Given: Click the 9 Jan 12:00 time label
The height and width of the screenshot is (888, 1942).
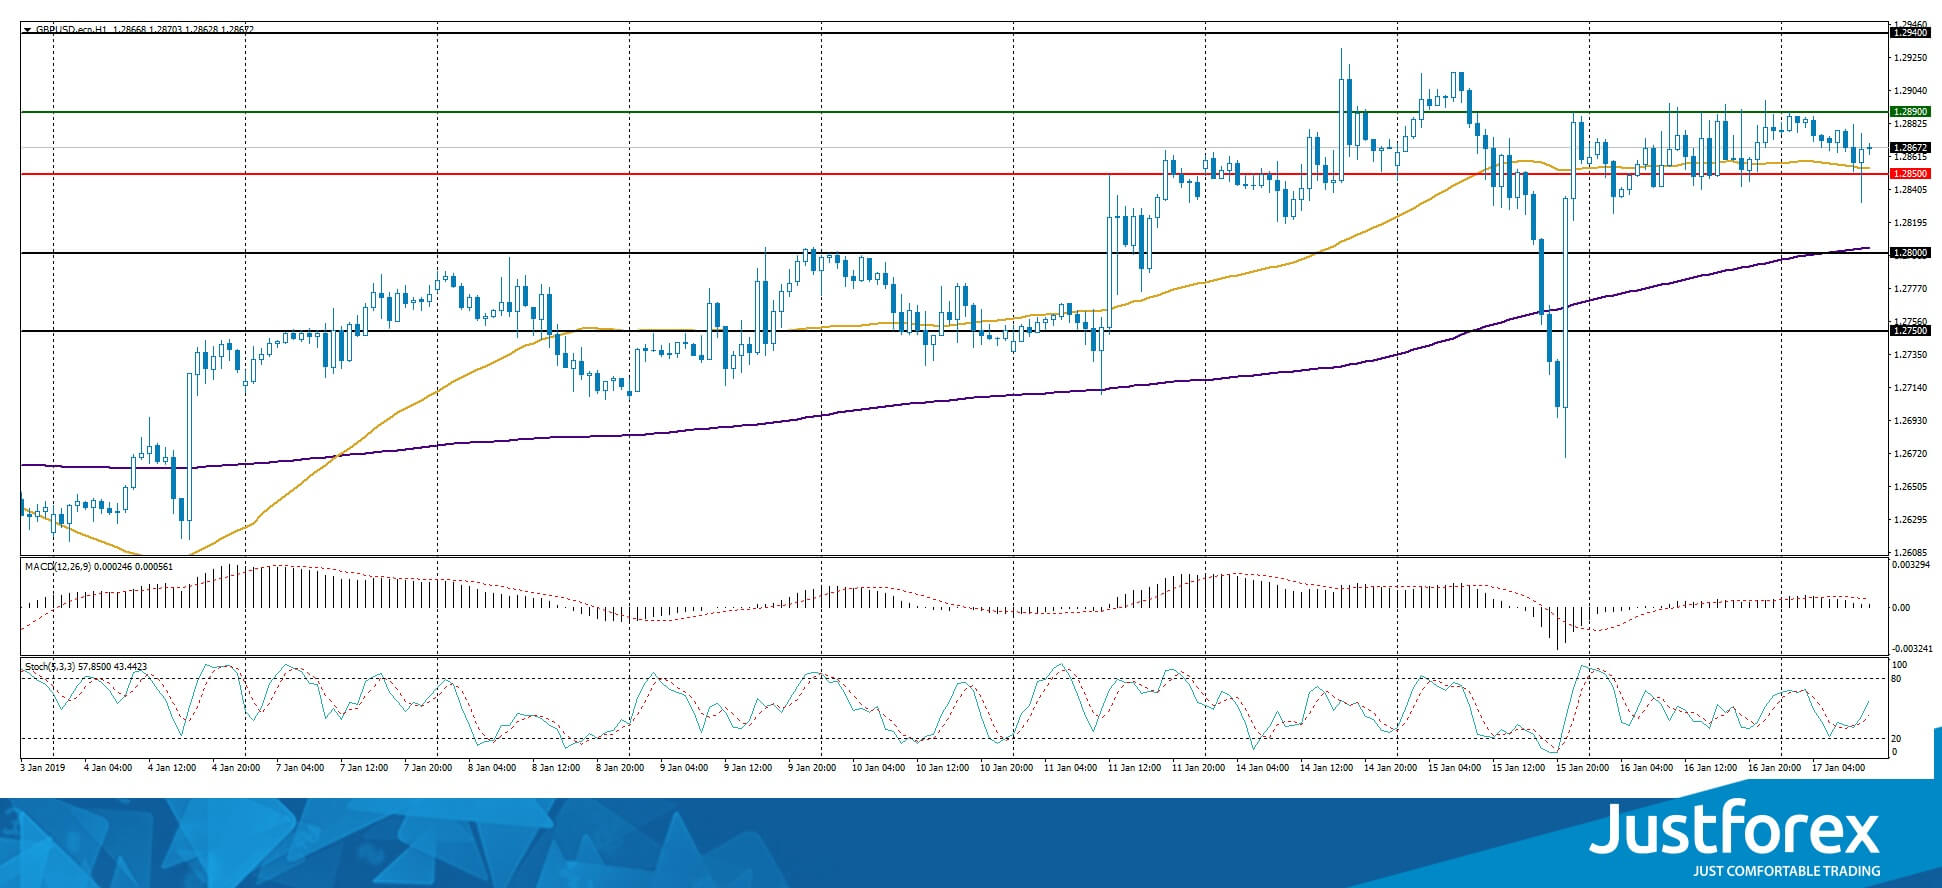Looking at the screenshot, I should [749, 768].
